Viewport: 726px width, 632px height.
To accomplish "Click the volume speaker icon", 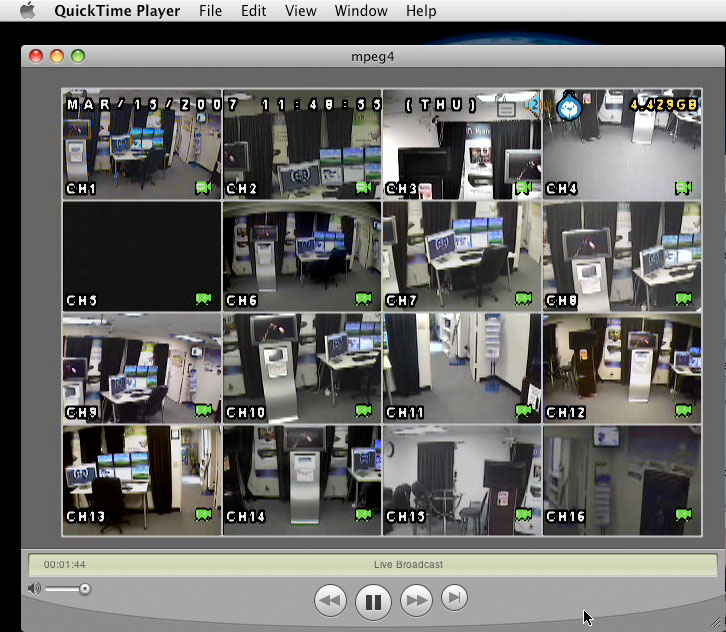I will 34,588.
